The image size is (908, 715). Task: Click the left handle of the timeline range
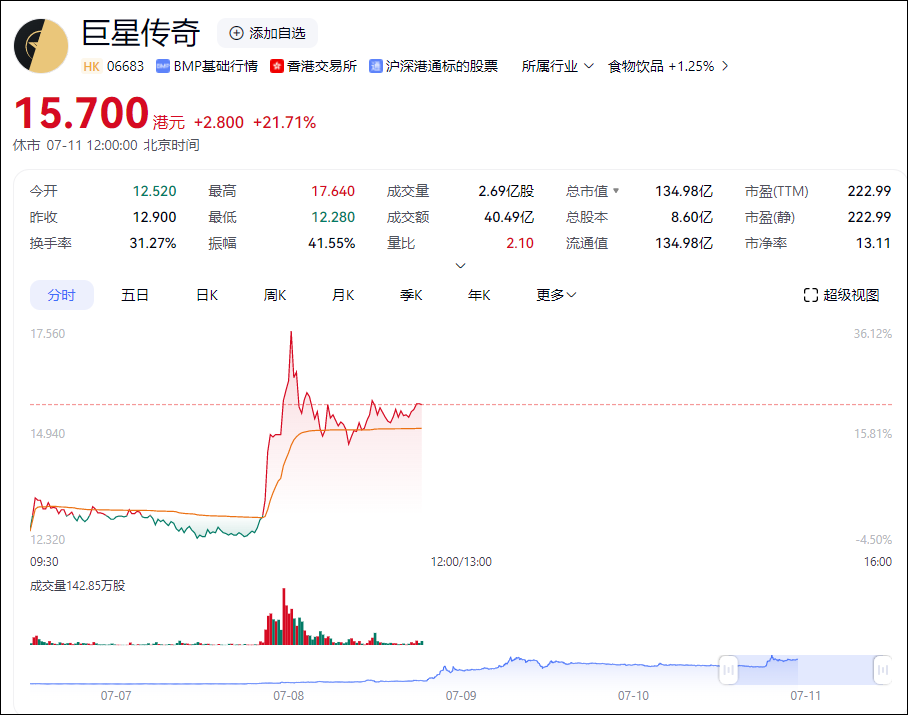click(729, 669)
